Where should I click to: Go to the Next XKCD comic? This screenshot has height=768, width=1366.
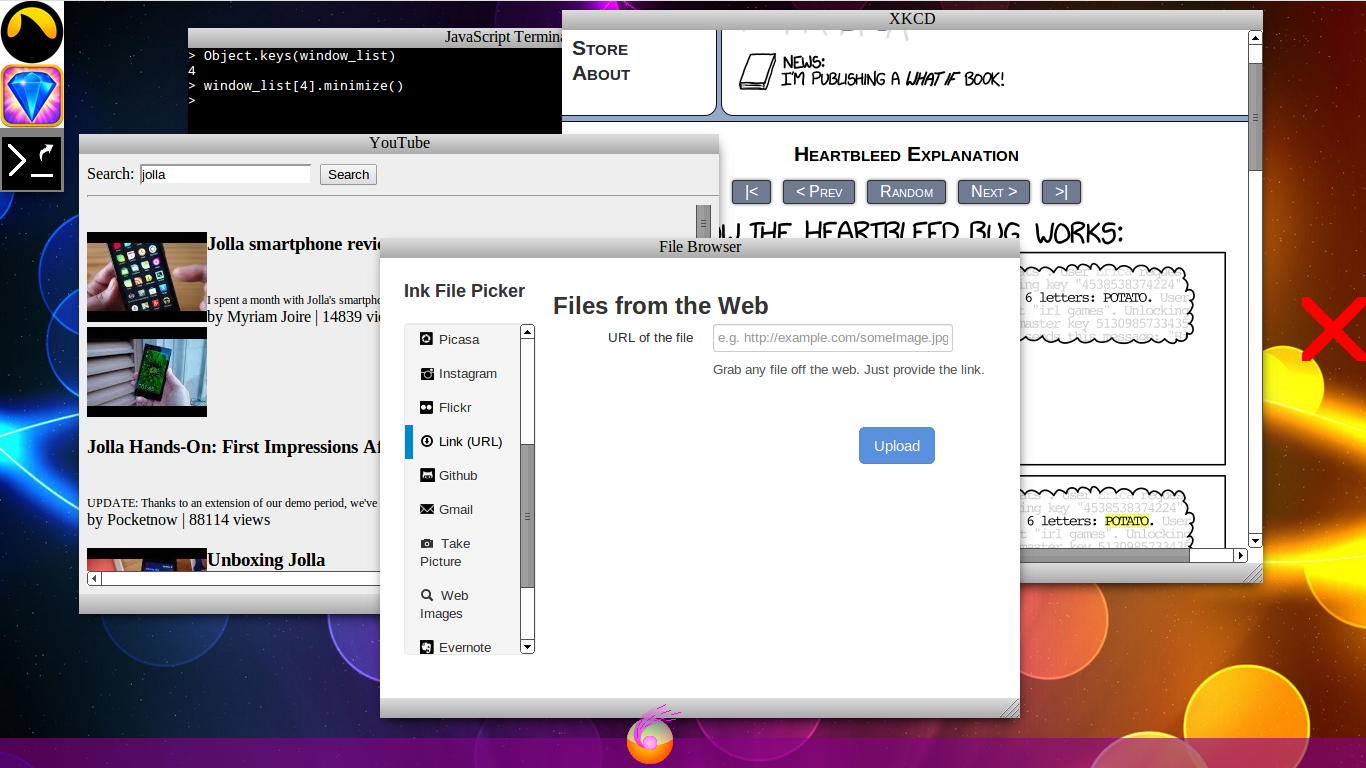(x=993, y=191)
